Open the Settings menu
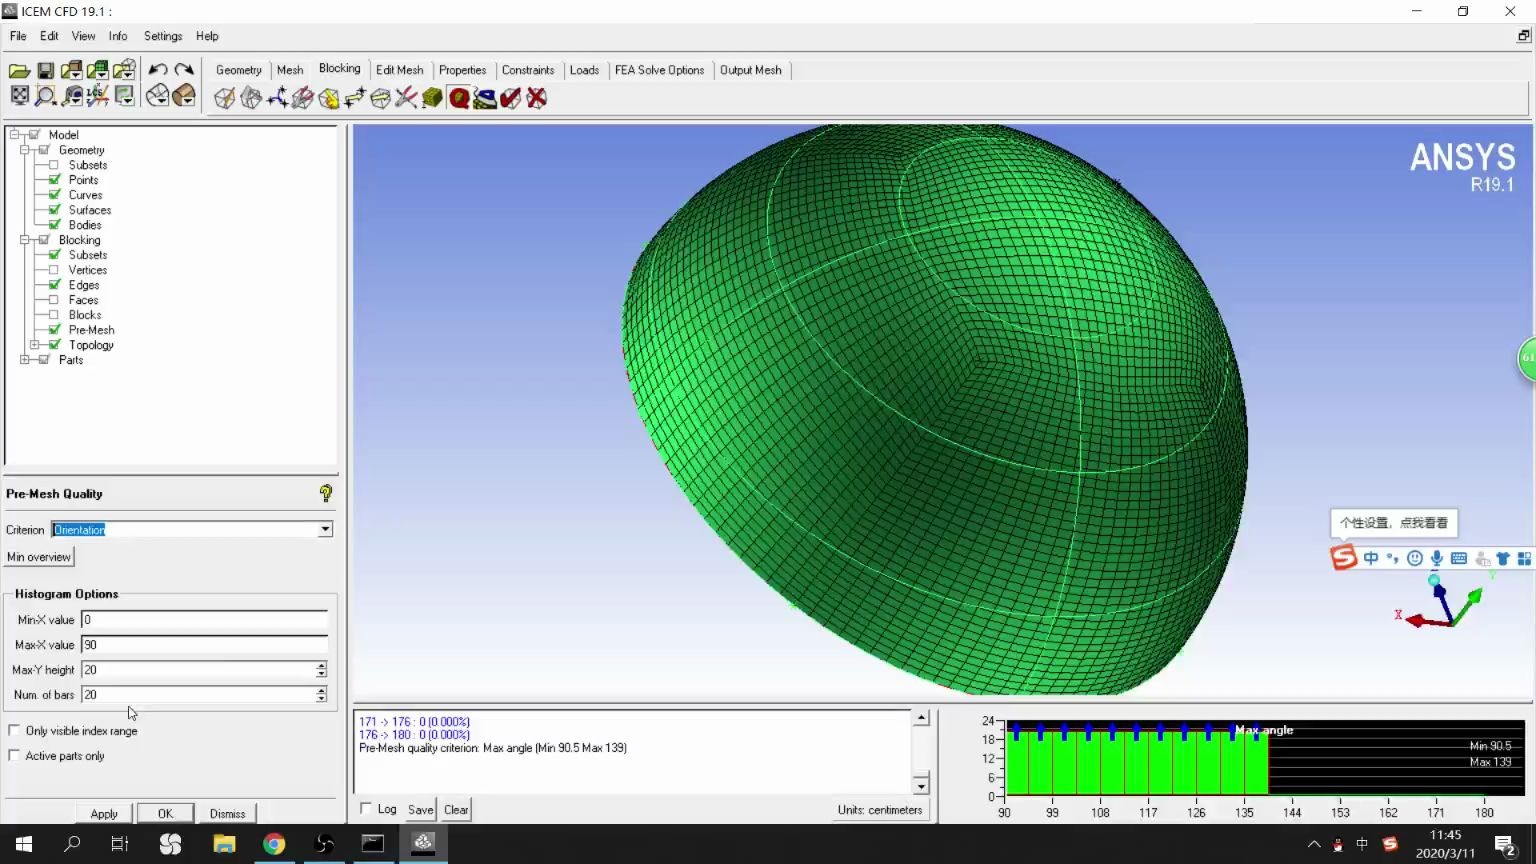The image size is (1536, 864). tap(162, 36)
